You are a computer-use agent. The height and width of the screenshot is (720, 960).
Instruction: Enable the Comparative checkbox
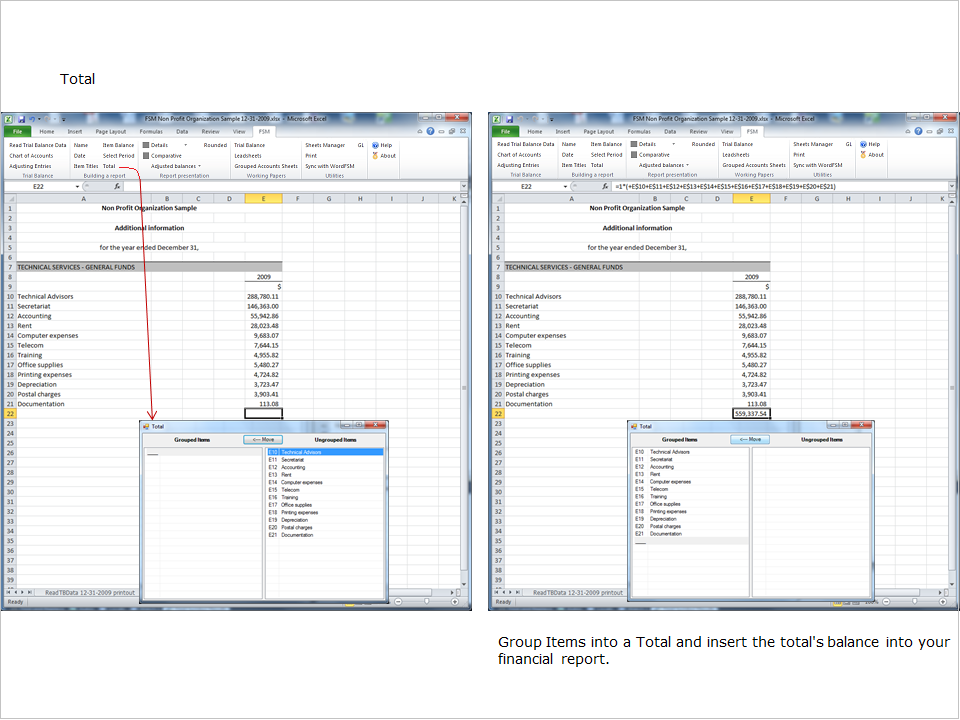[x=146, y=156]
